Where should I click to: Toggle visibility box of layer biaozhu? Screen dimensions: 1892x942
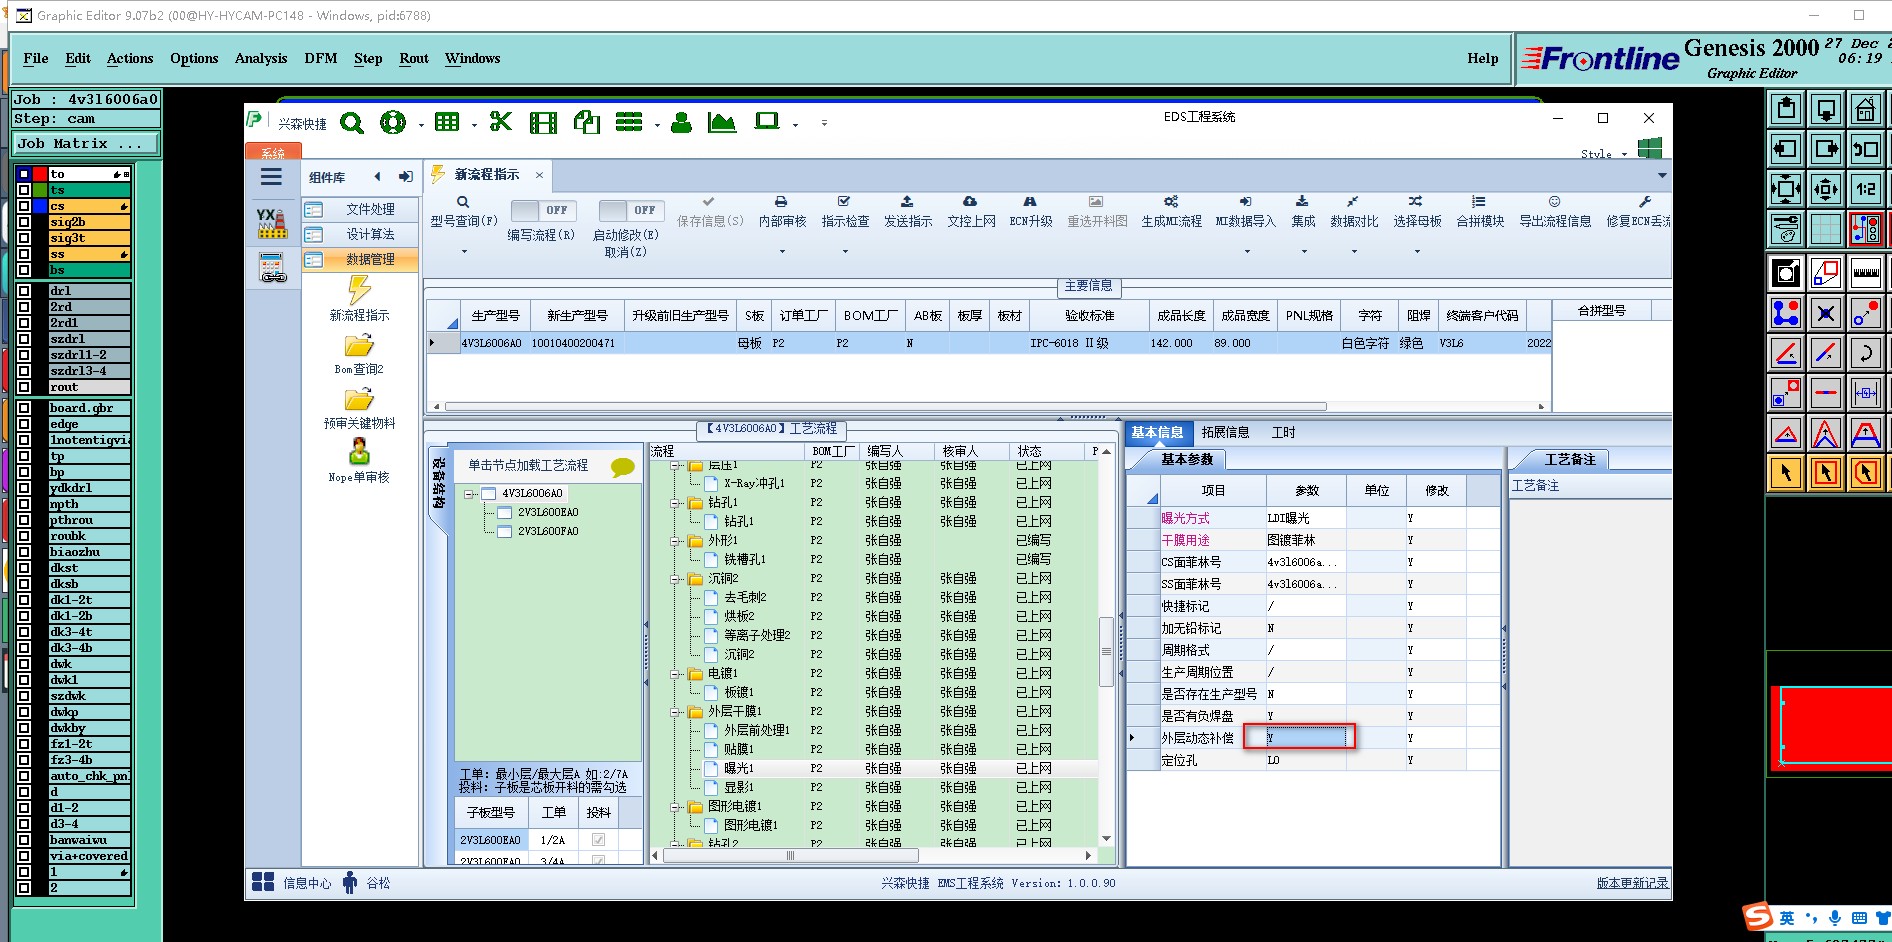point(24,552)
